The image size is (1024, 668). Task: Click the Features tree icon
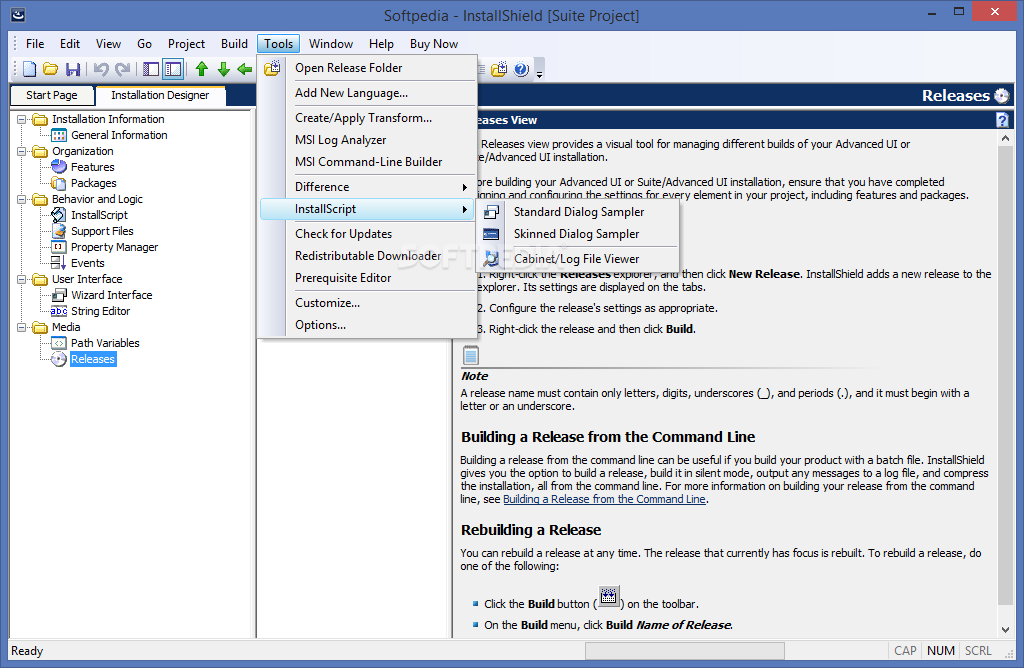pos(59,167)
